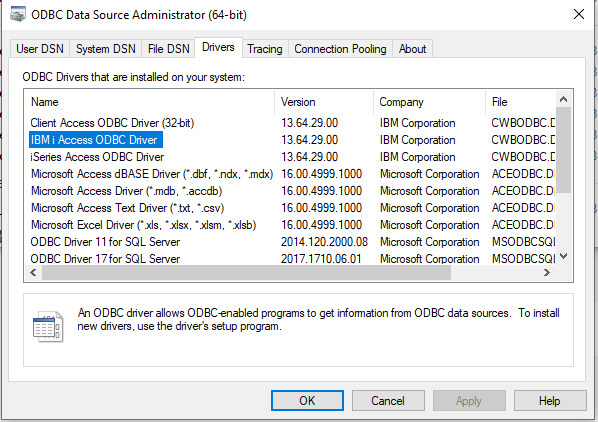This screenshot has height=422, width=598.
Task: Click the File column header
Action: click(520, 102)
